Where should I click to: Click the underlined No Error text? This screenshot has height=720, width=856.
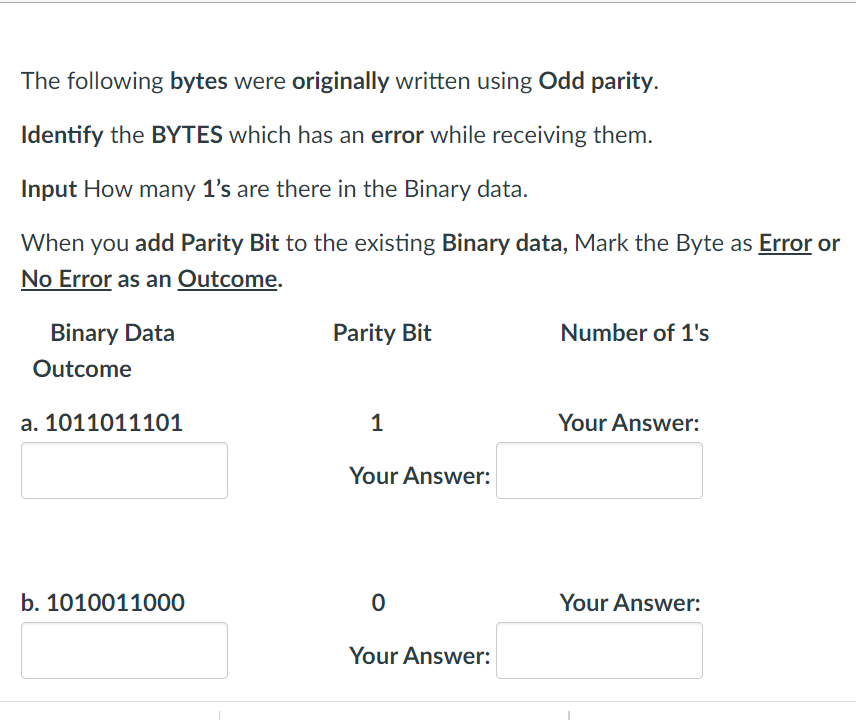point(66,279)
